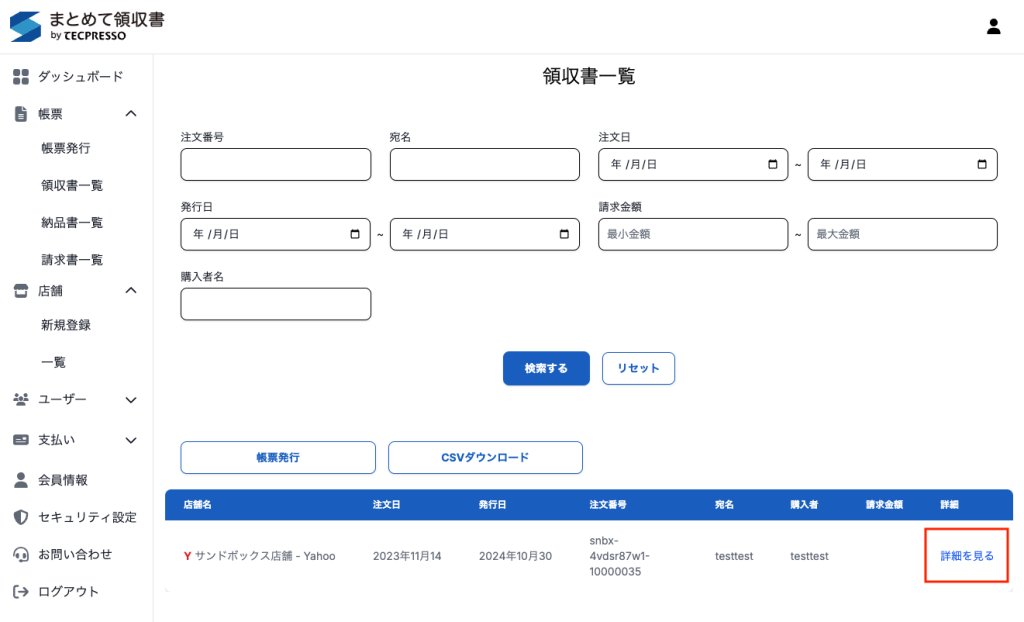Viewport: 1024px width, 622px height.
Task: Click the お問い合わせ headset icon
Action: pyautogui.click(x=21, y=554)
